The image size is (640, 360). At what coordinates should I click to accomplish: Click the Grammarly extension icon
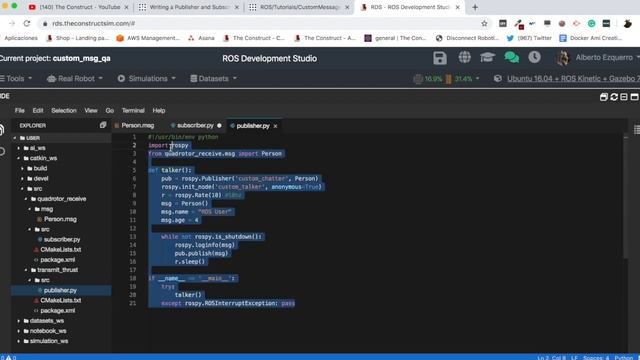(x=591, y=24)
